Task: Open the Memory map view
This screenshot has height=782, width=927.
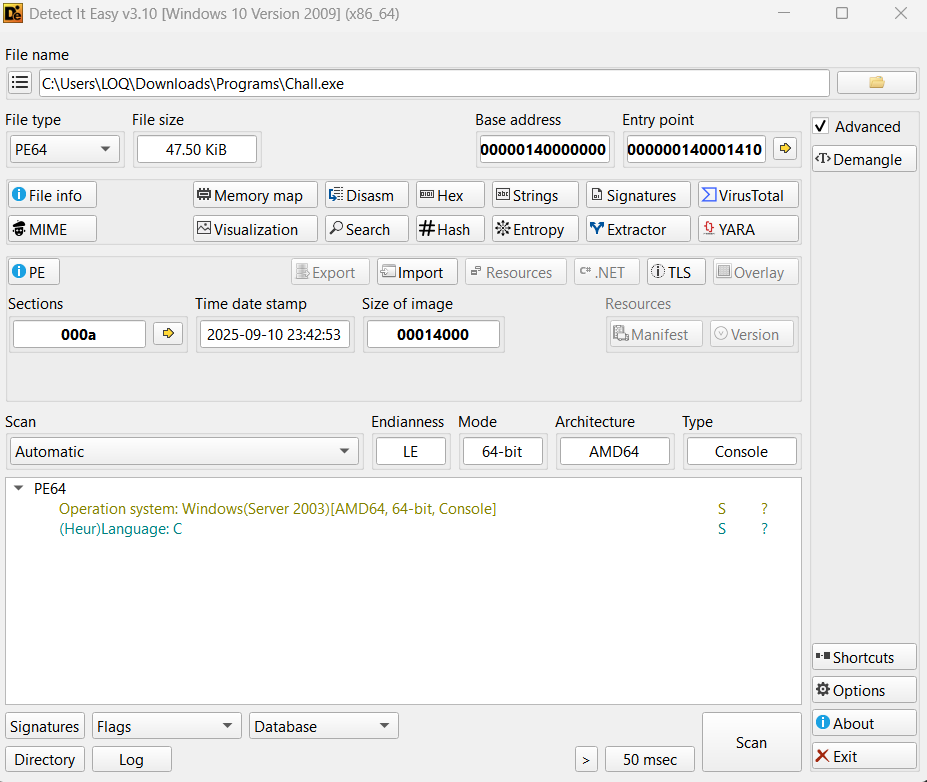Action: (x=255, y=195)
